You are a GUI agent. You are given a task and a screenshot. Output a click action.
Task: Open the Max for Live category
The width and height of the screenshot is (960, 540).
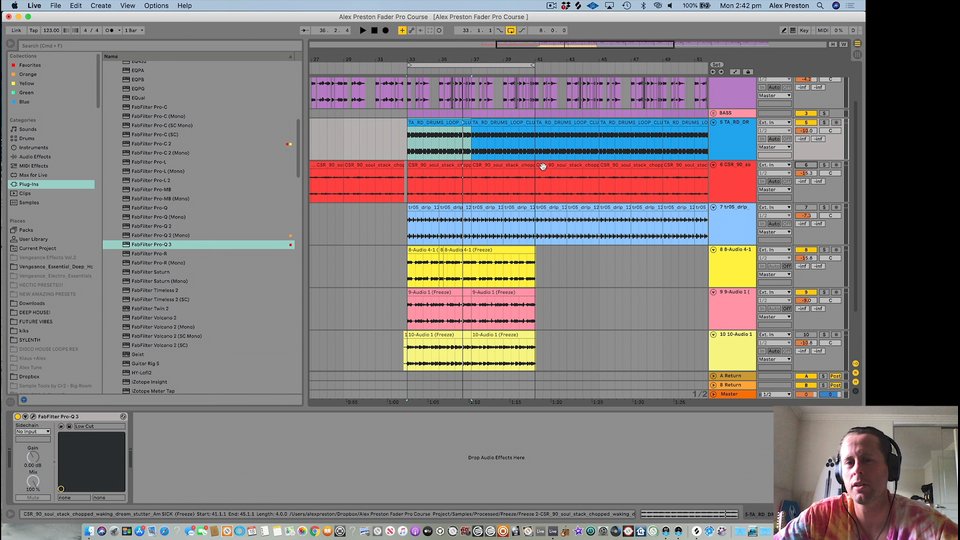pos(32,175)
